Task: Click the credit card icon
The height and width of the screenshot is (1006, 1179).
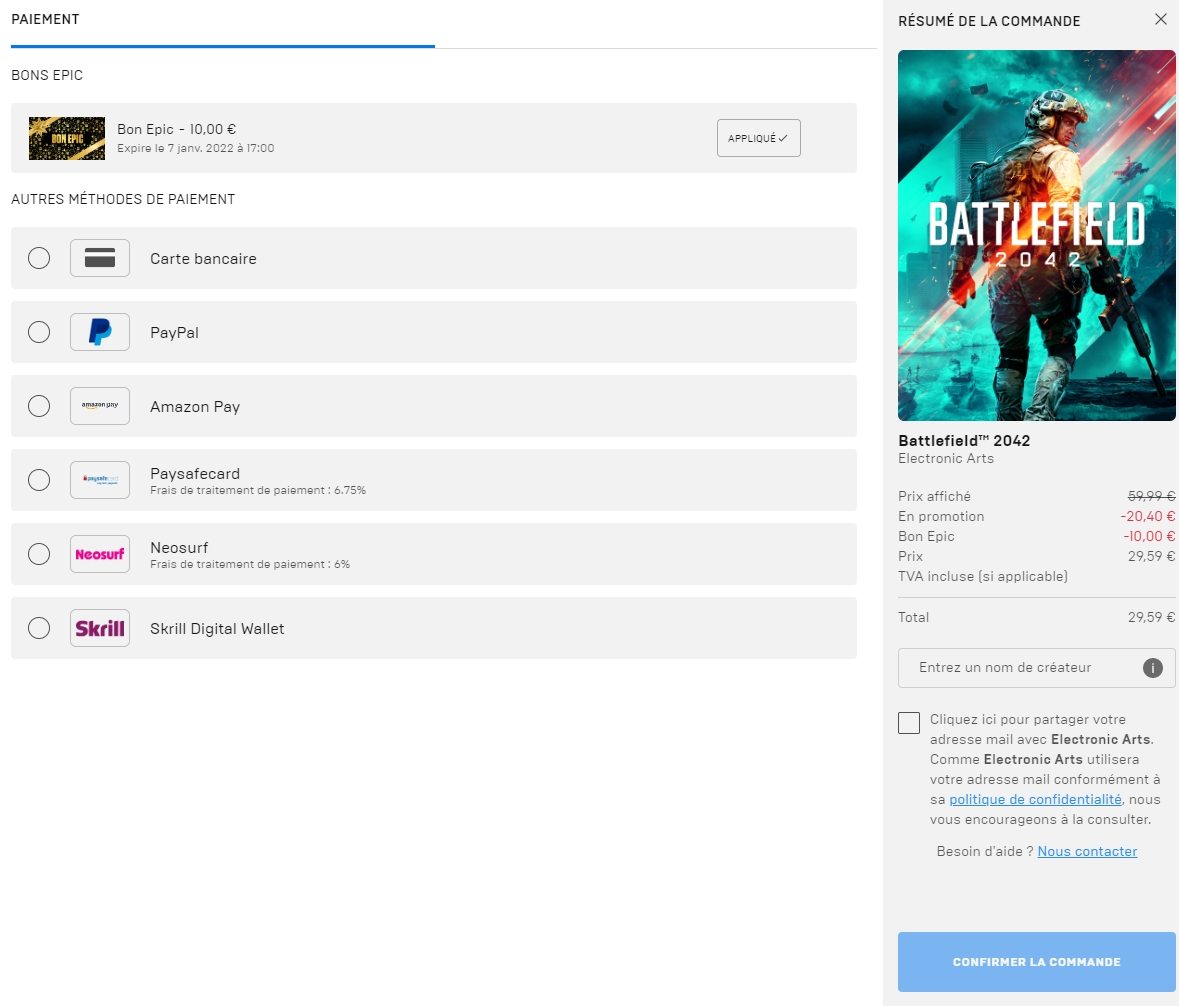Action: tap(100, 258)
